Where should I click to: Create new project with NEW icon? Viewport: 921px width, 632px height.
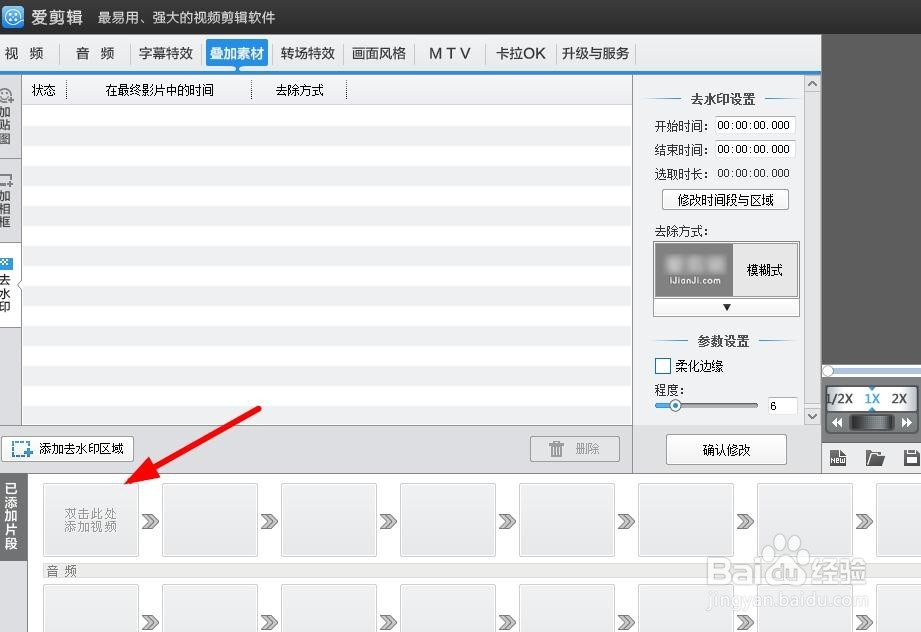(838, 458)
